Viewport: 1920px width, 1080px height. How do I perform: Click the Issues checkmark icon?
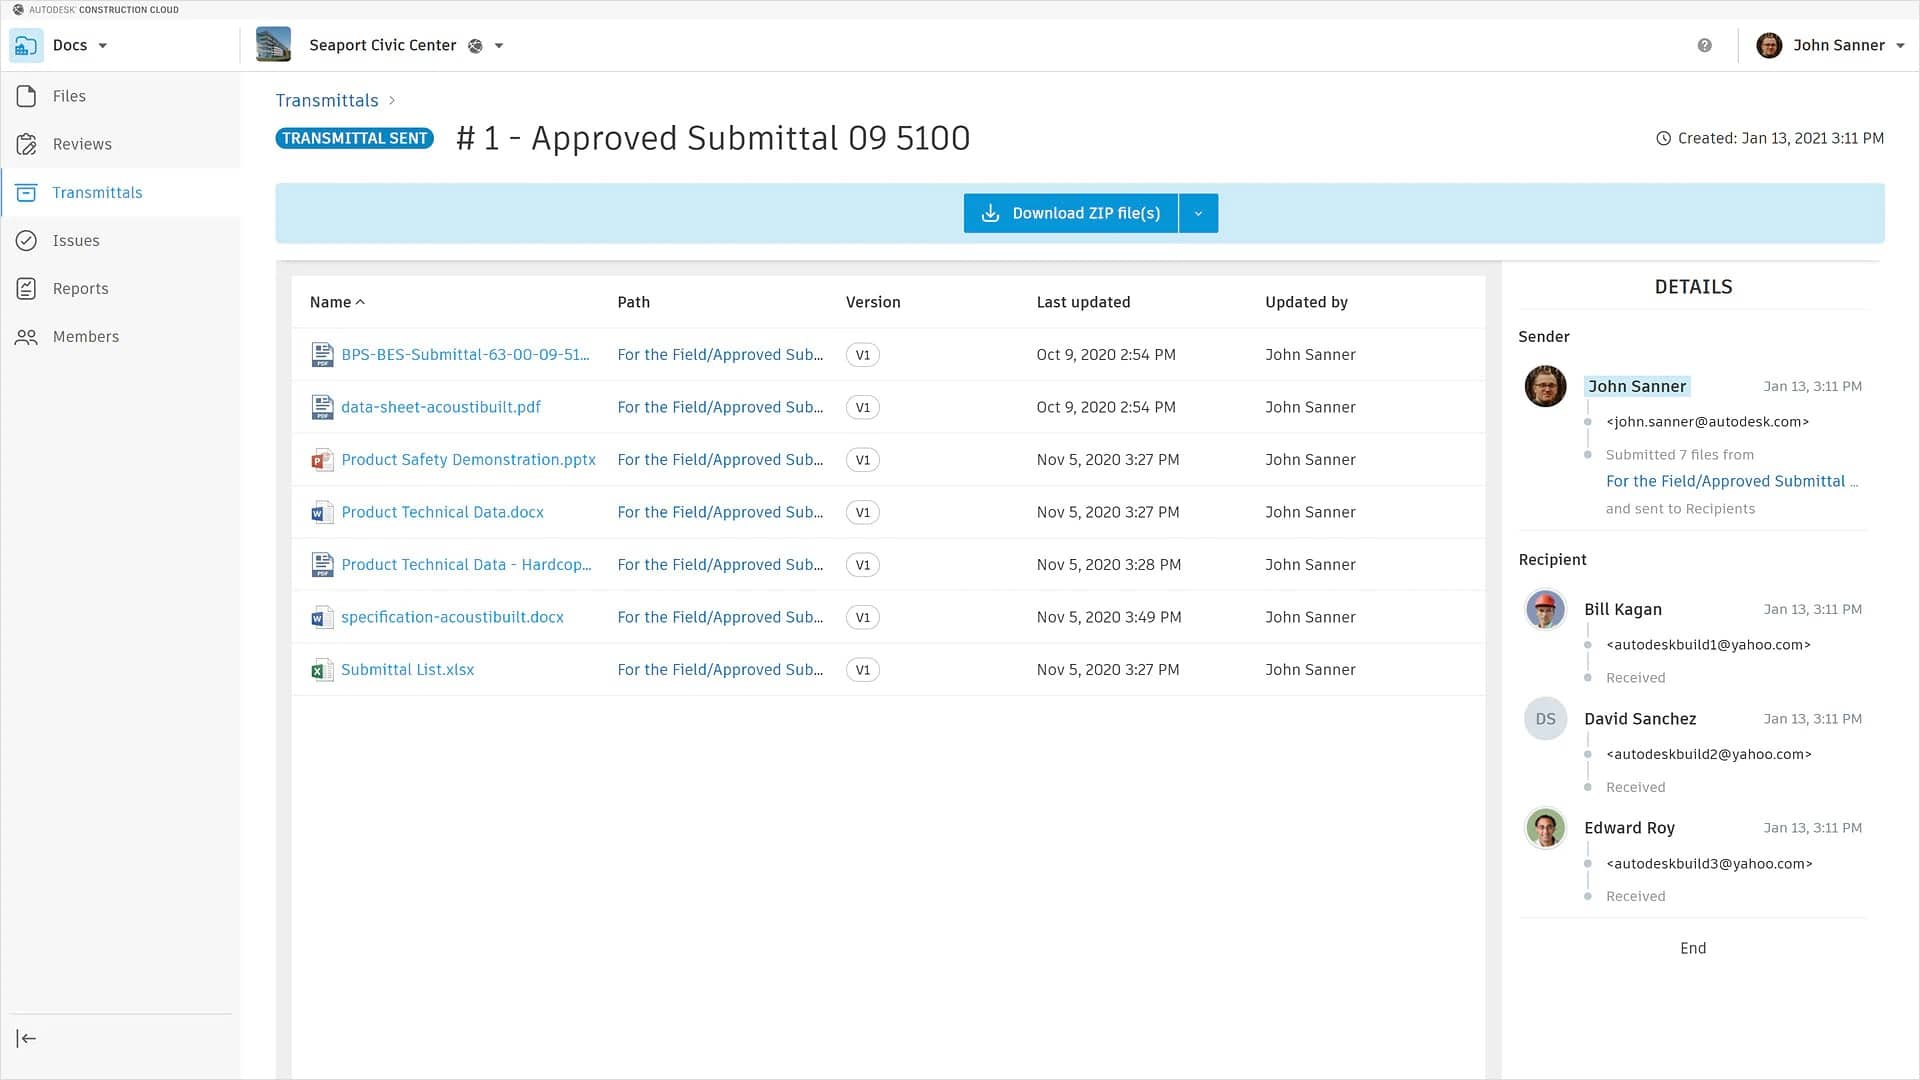click(27, 241)
